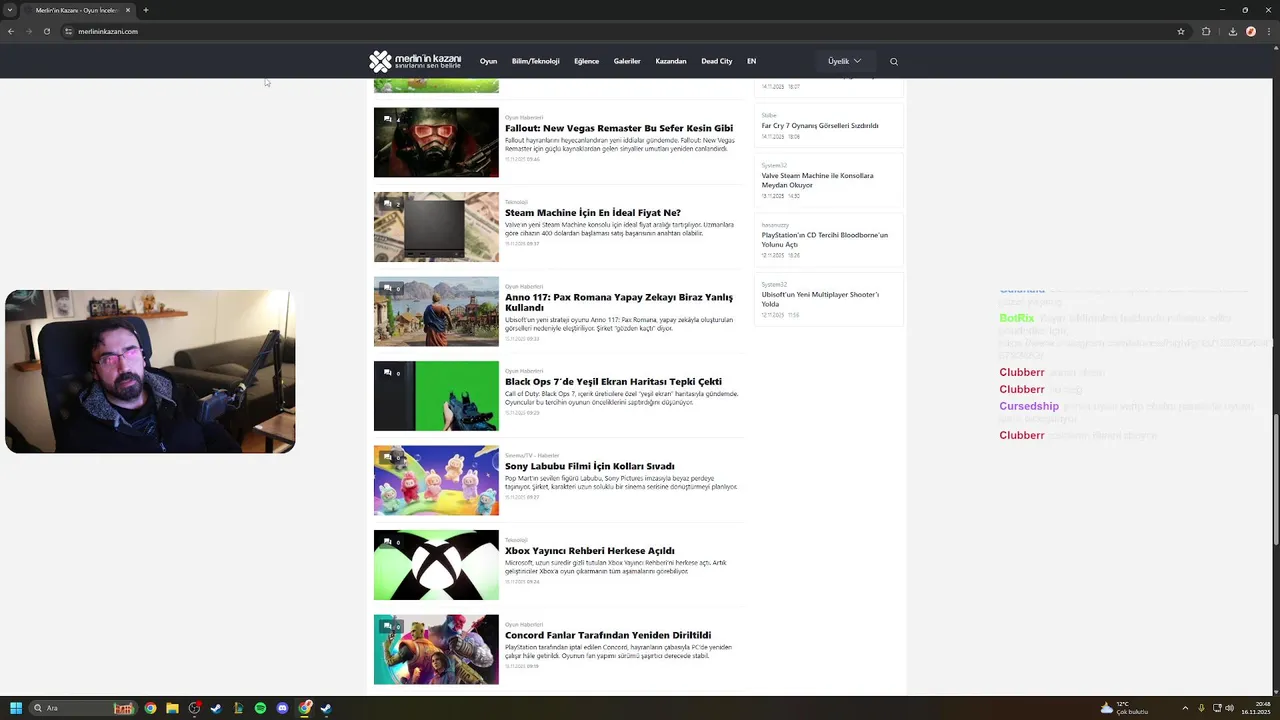Close the Merlin'in Kazanı browser tab
Viewport: 1280px width, 720px height.
pyautogui.click(x=128, y=10)
